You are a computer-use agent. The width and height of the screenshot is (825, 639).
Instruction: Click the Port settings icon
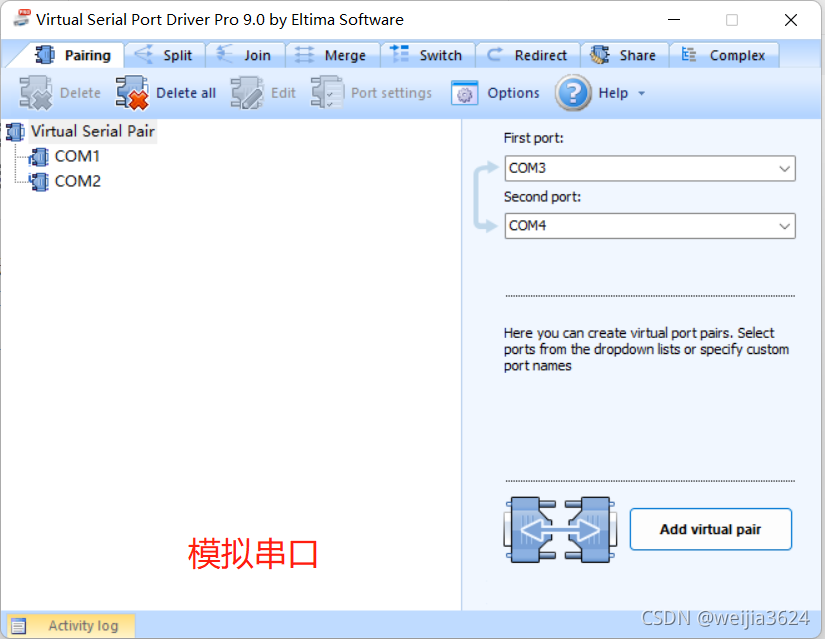327,93
